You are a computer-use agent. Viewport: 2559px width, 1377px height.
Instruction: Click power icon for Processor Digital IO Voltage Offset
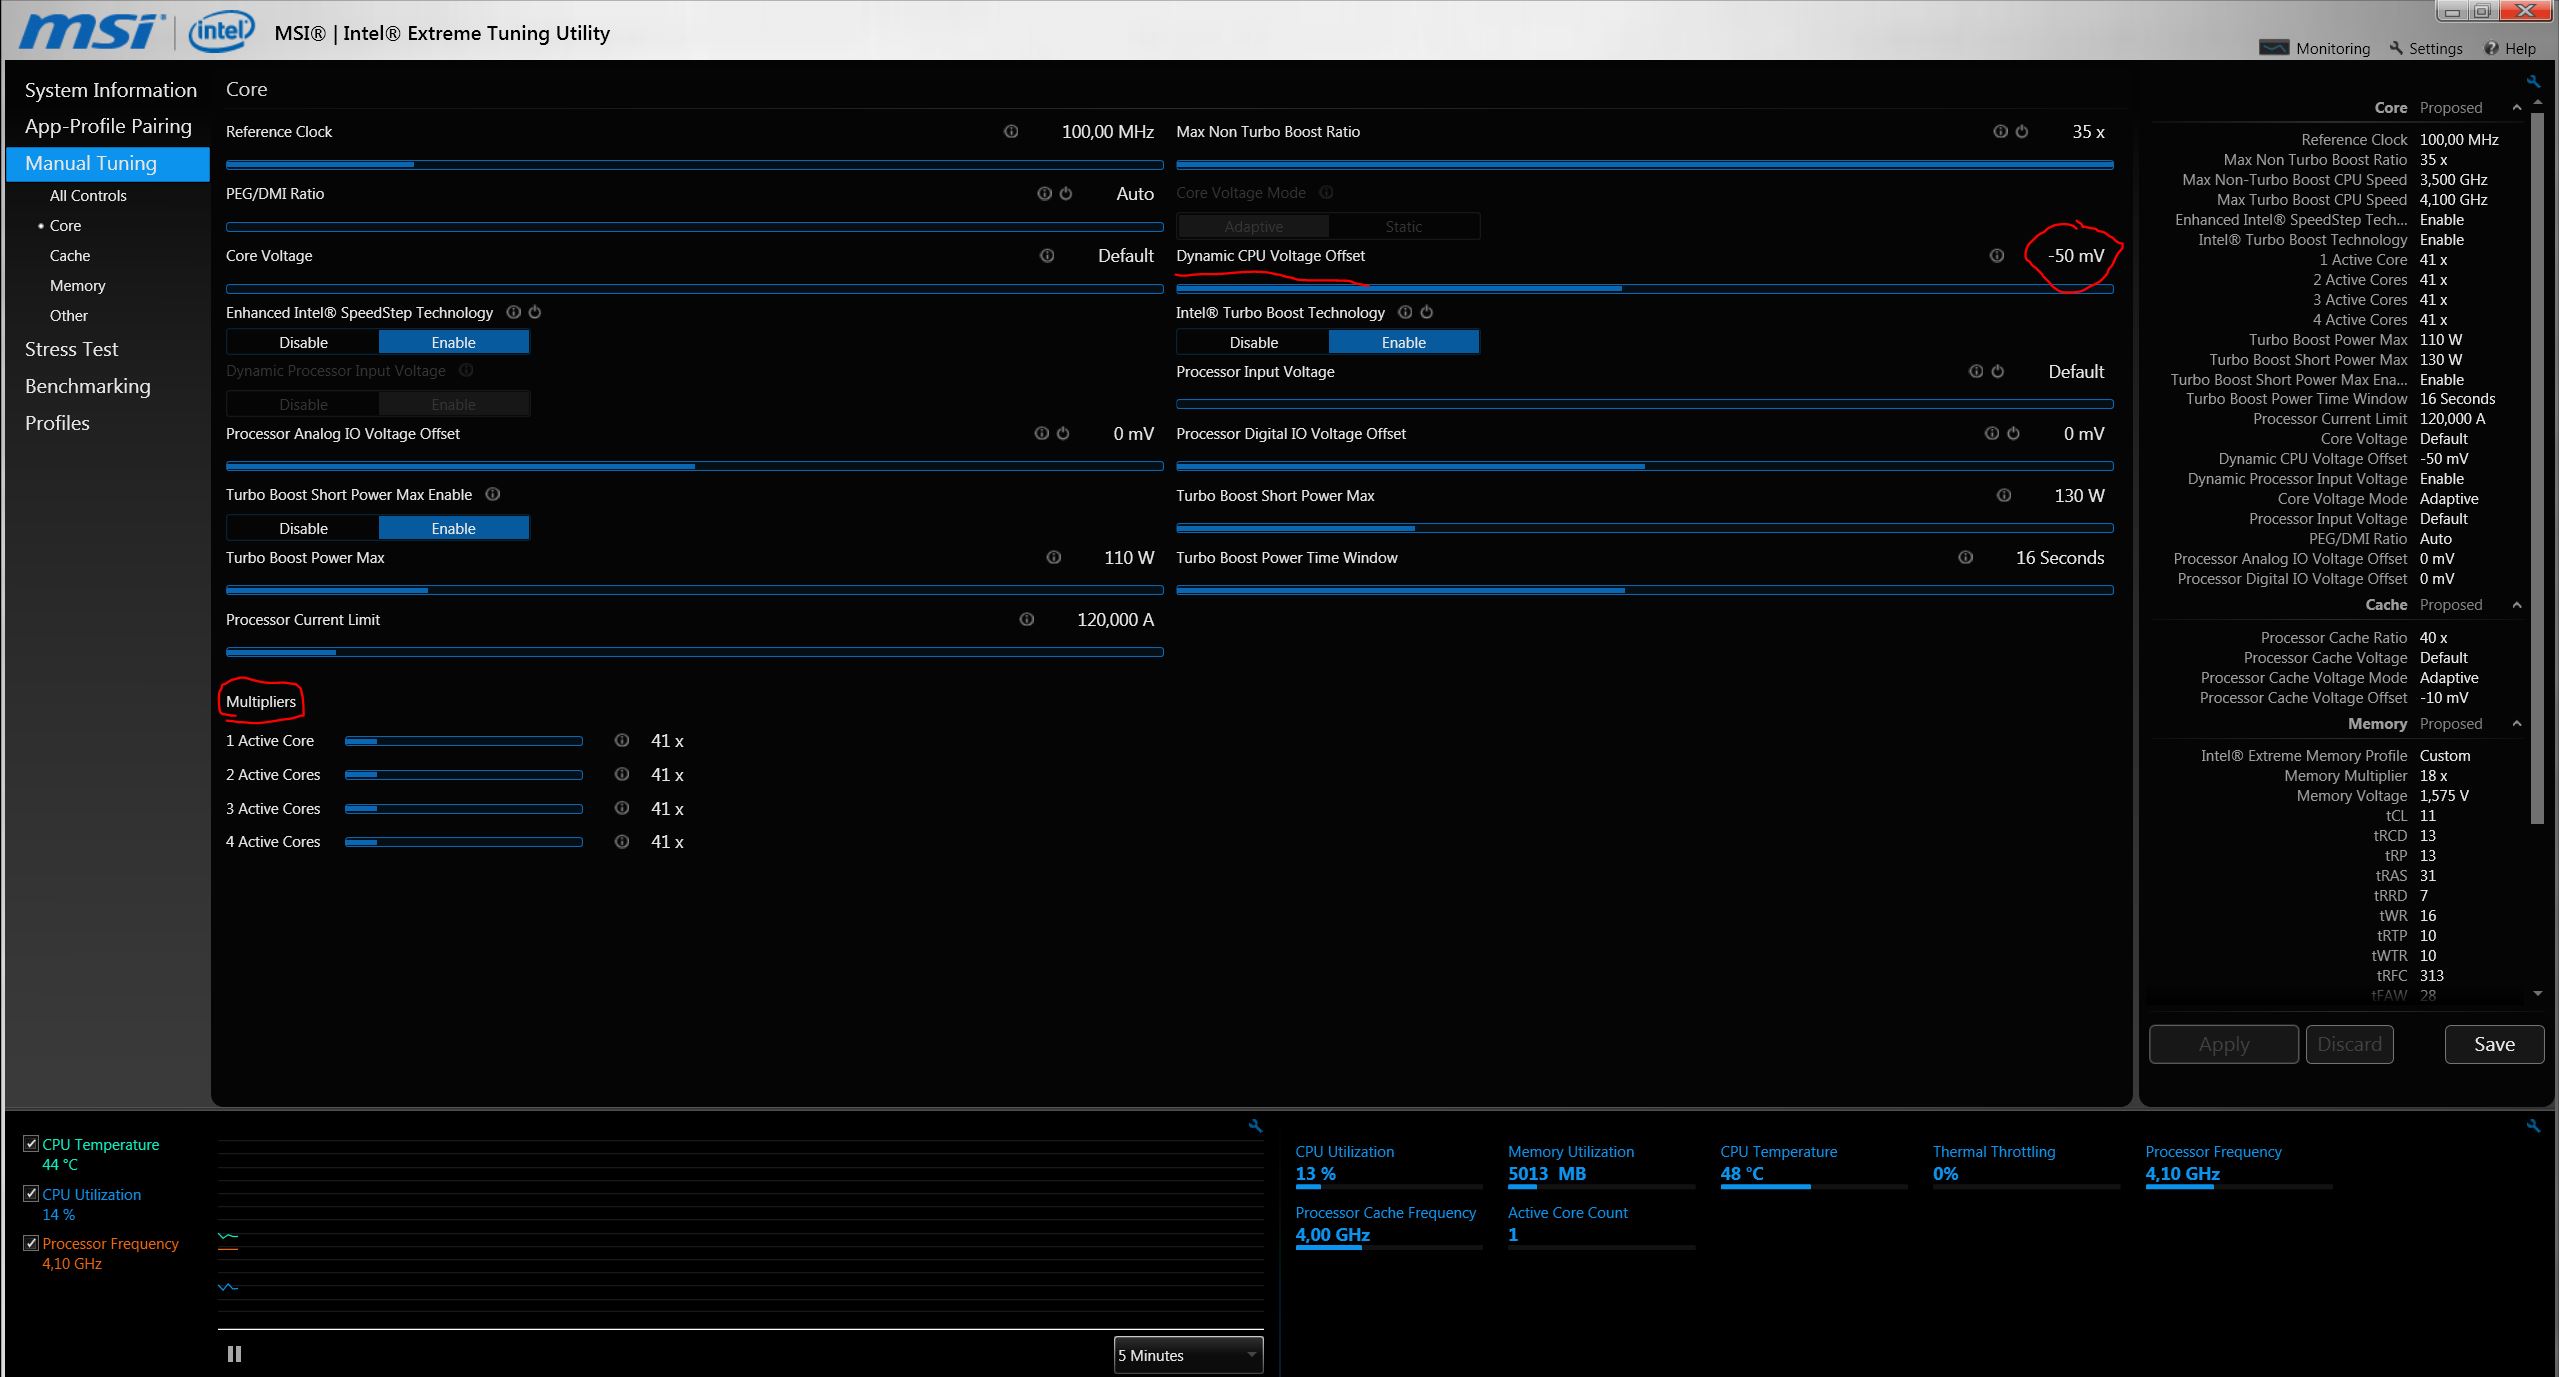(x=2014, y=433)
